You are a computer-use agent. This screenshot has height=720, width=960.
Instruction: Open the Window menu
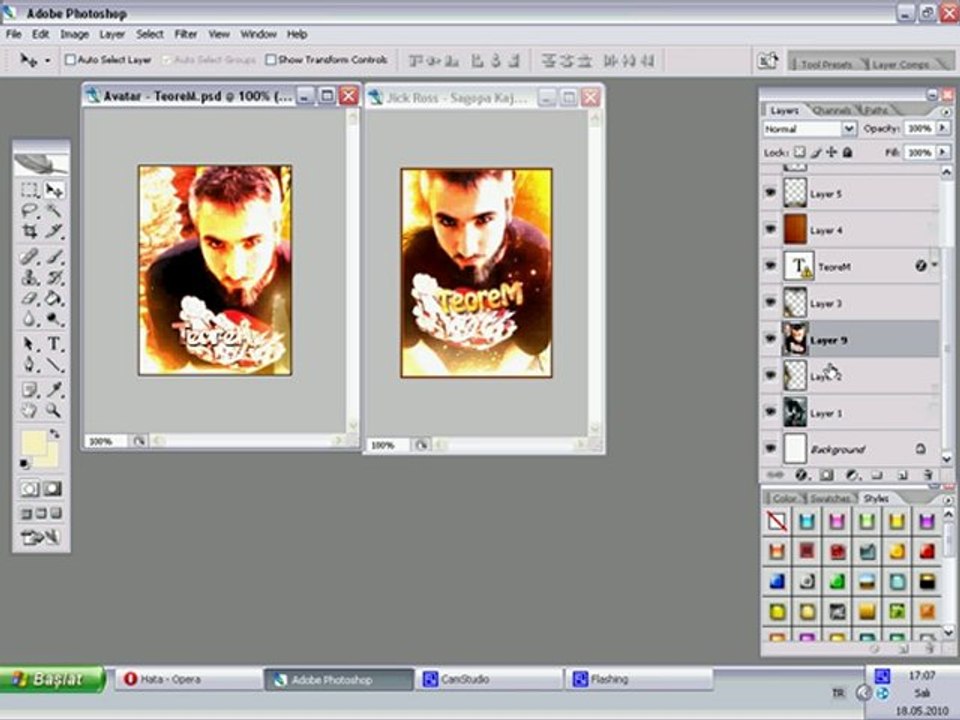click(258, 34)
